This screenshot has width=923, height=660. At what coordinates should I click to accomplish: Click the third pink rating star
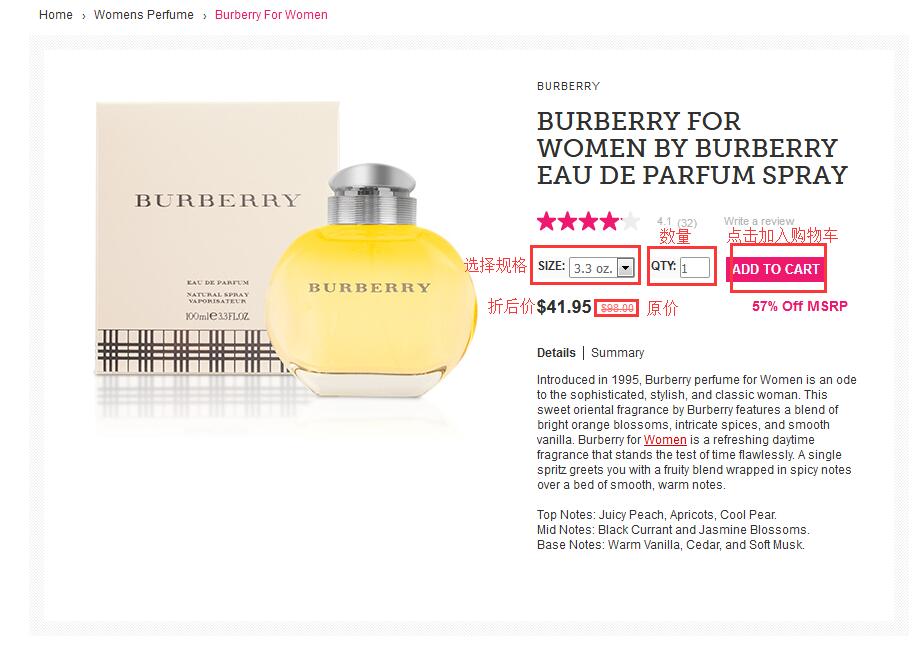tap(589, 221)
